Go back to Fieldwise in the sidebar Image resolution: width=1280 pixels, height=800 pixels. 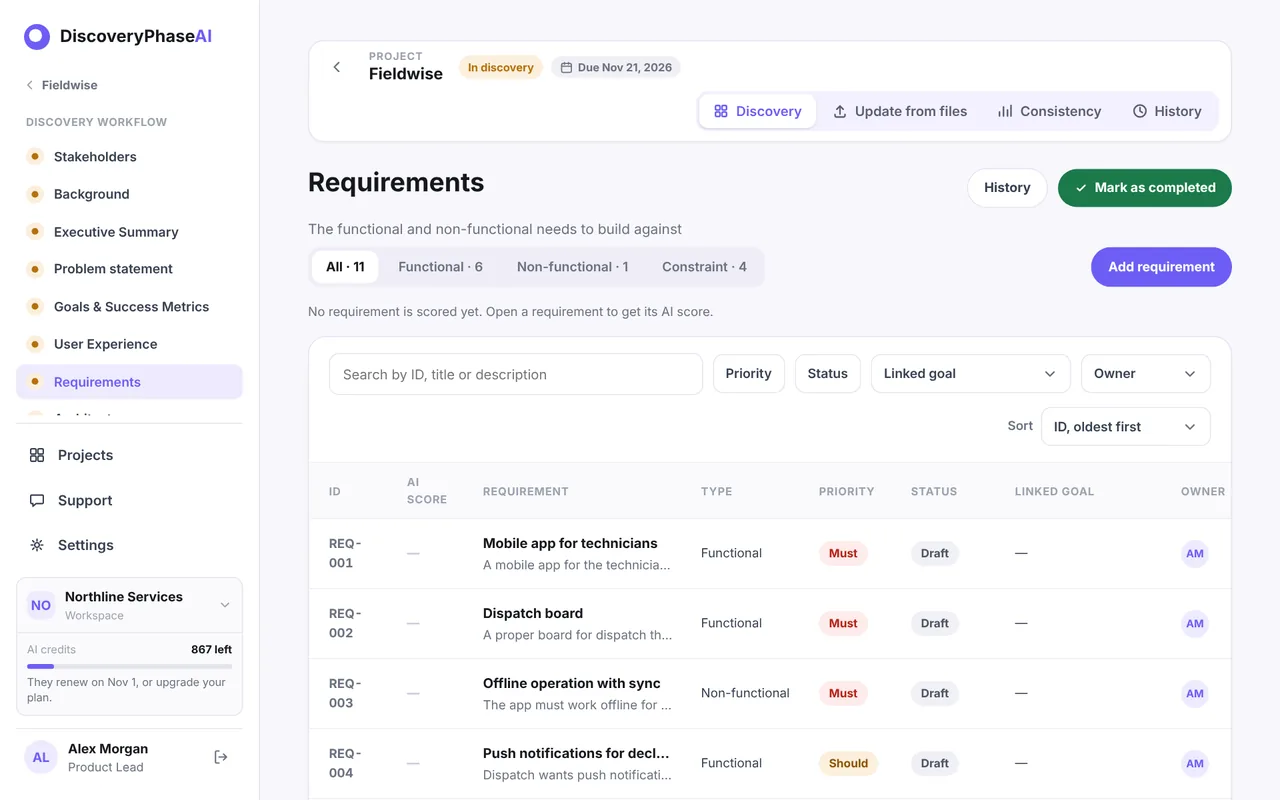(x=62, y=85)
